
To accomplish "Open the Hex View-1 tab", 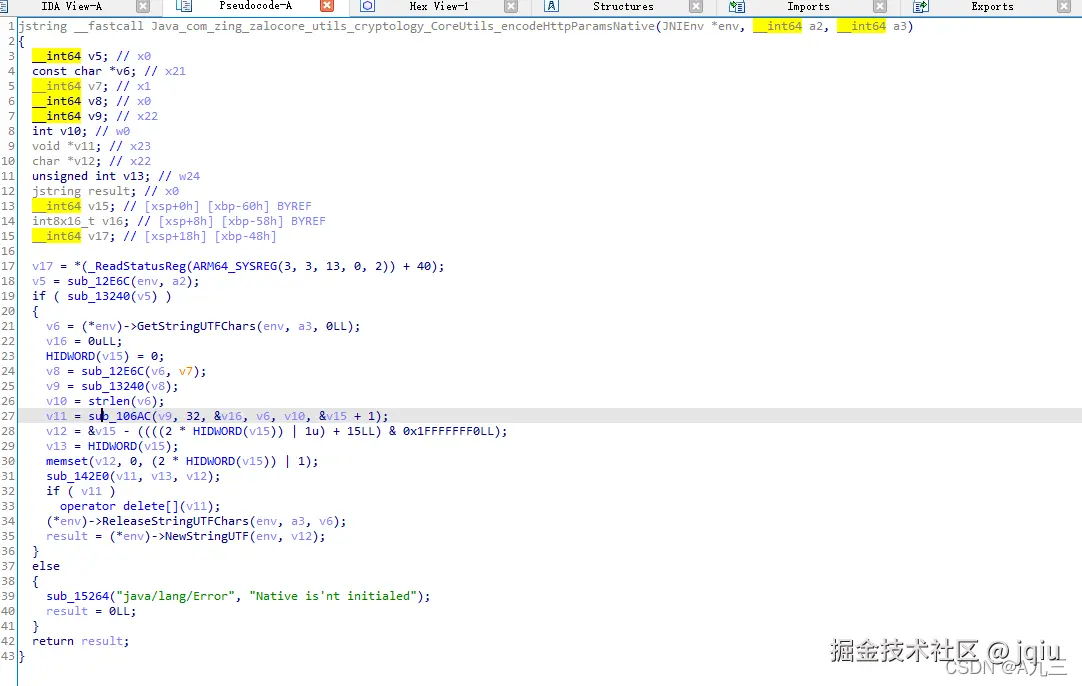I will click(439, 6).
